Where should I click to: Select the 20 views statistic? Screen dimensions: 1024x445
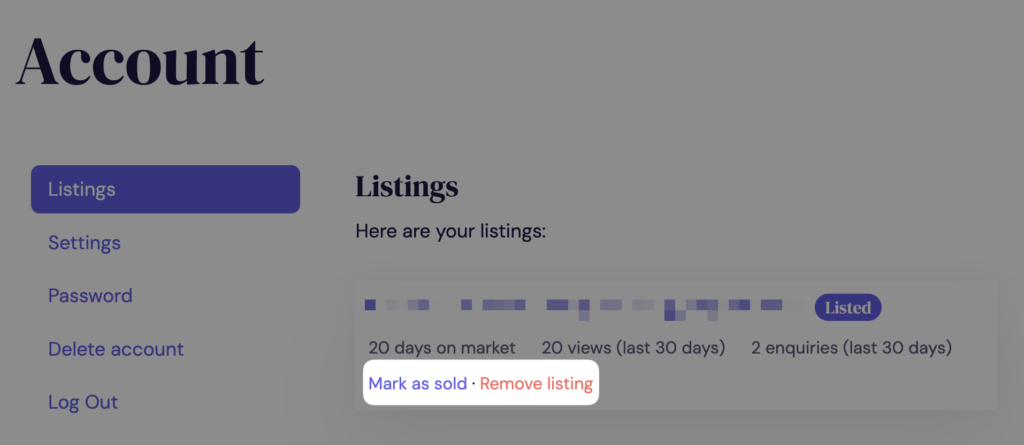[566, 348]
